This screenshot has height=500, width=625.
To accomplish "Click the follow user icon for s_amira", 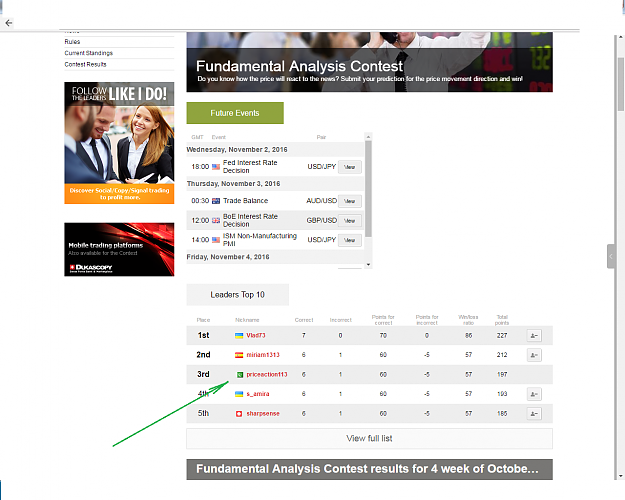I will click(x=534, y=394).
